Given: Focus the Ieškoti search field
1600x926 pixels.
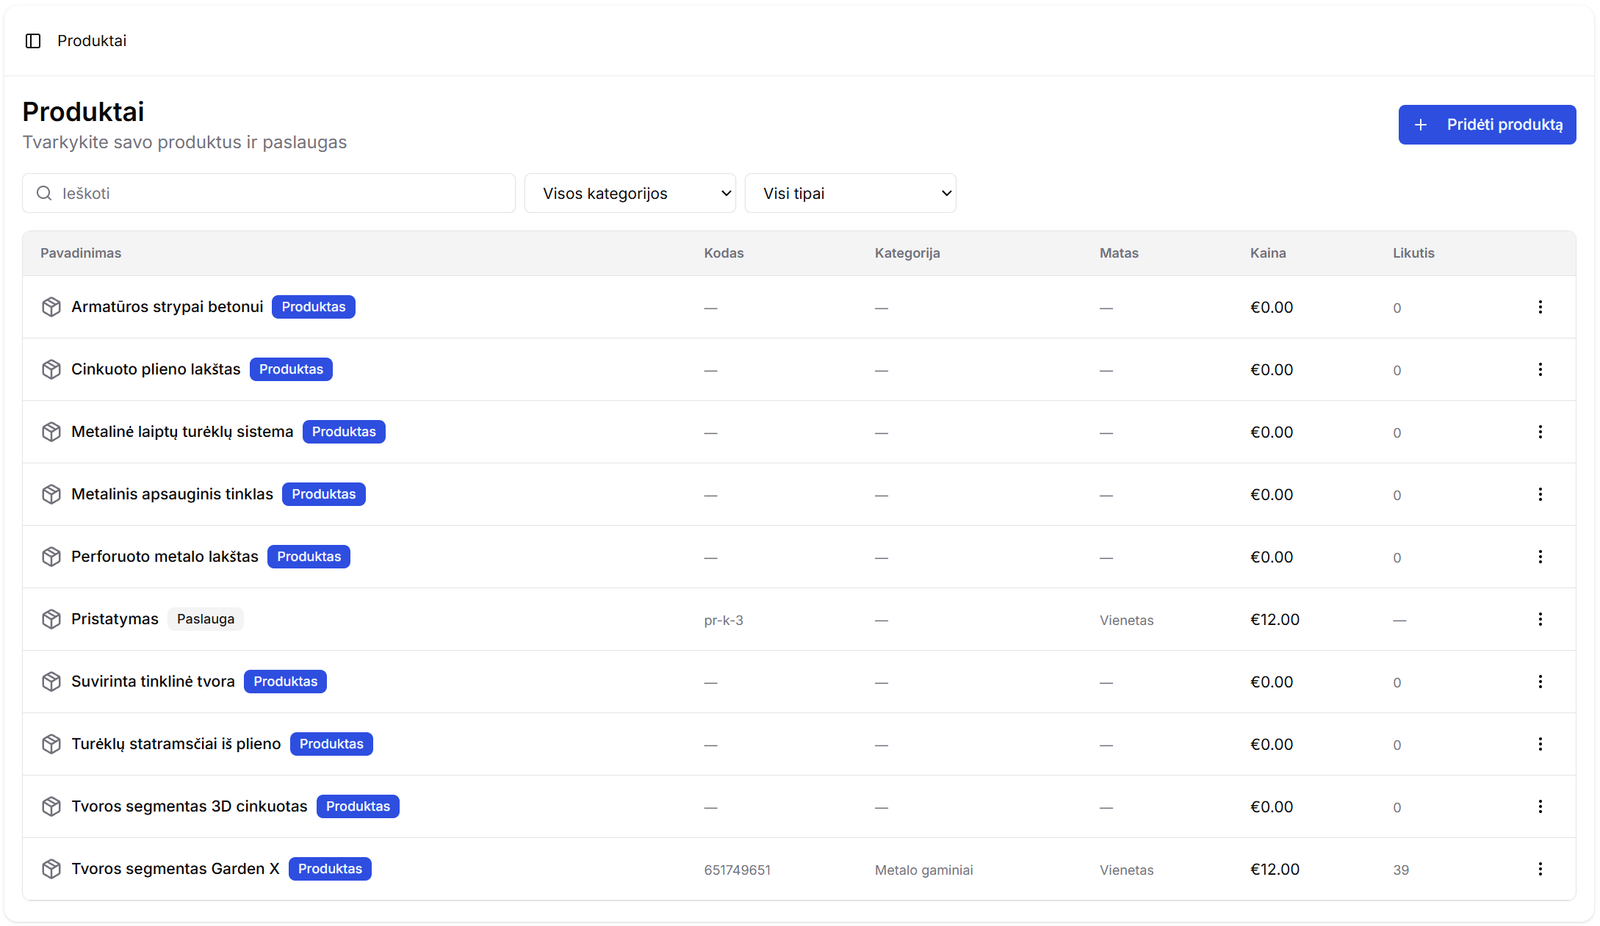Looking at the screenshot, I should (280, 193).
